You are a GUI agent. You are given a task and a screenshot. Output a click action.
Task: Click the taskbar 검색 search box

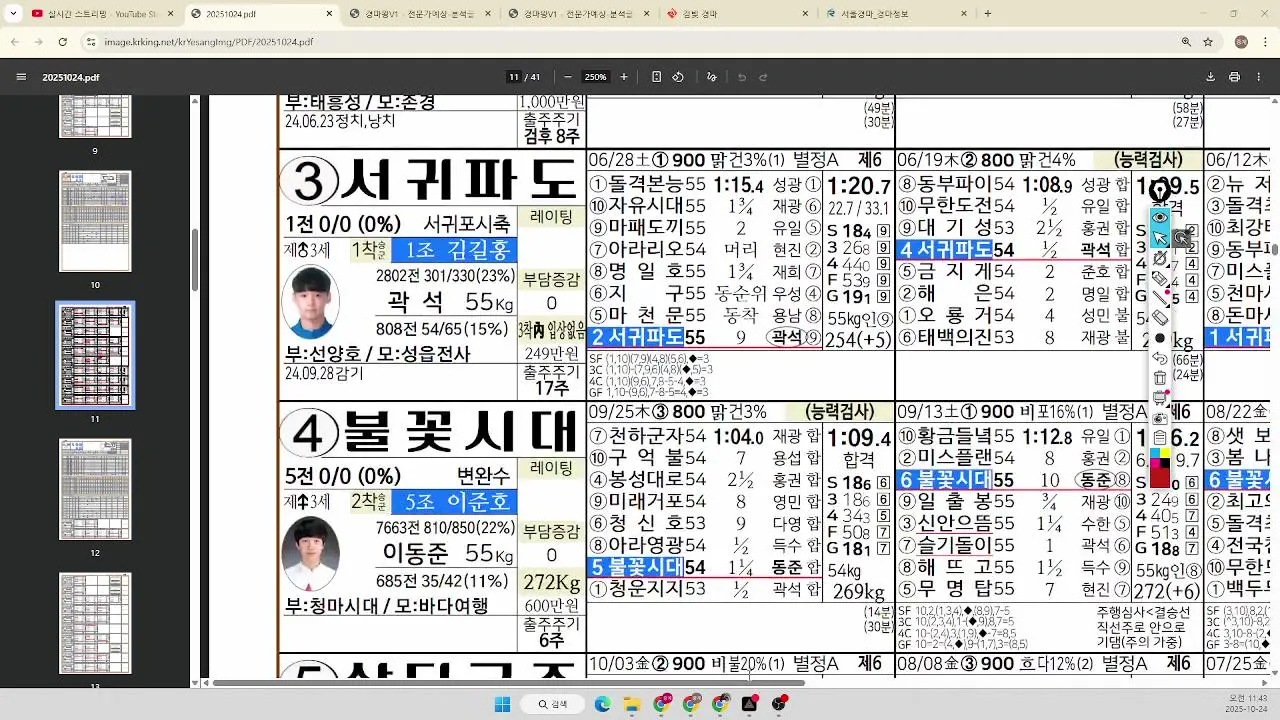pyautogui.click(x=553, y=704)
